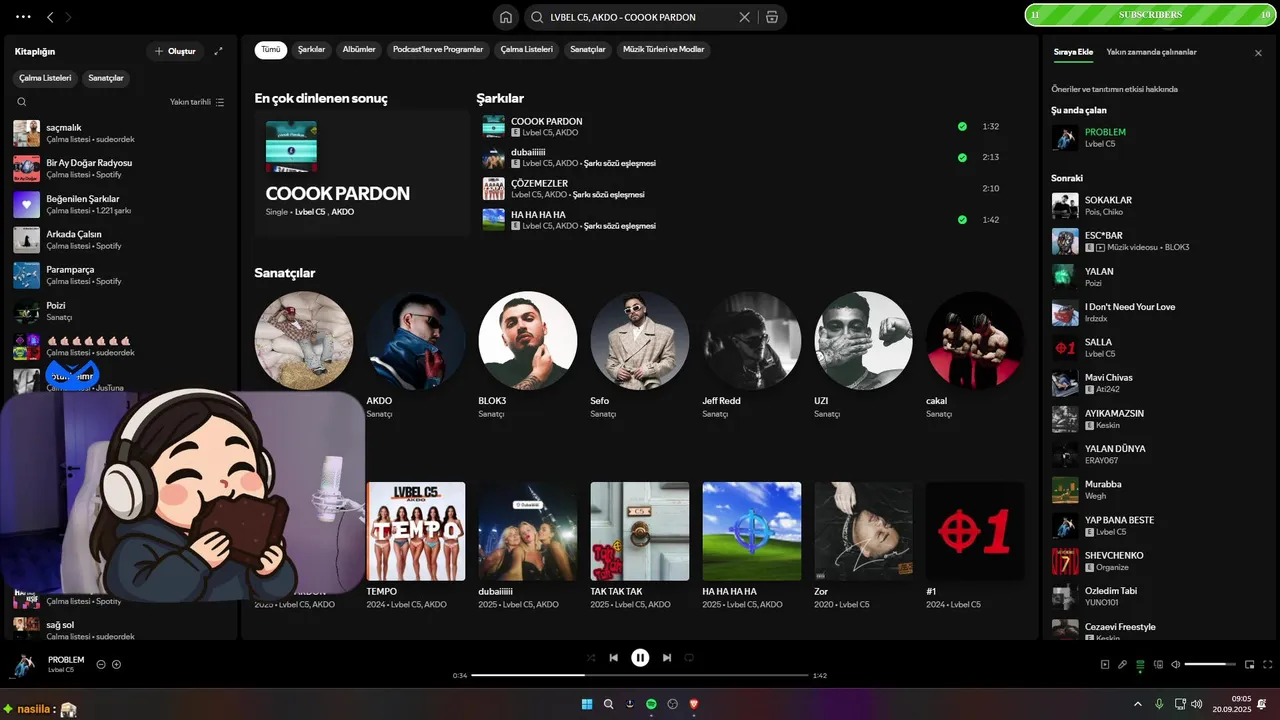Play SOKAKLAR from the queue
This screenshot has height=720, width=1280.
click(1156, 206)
